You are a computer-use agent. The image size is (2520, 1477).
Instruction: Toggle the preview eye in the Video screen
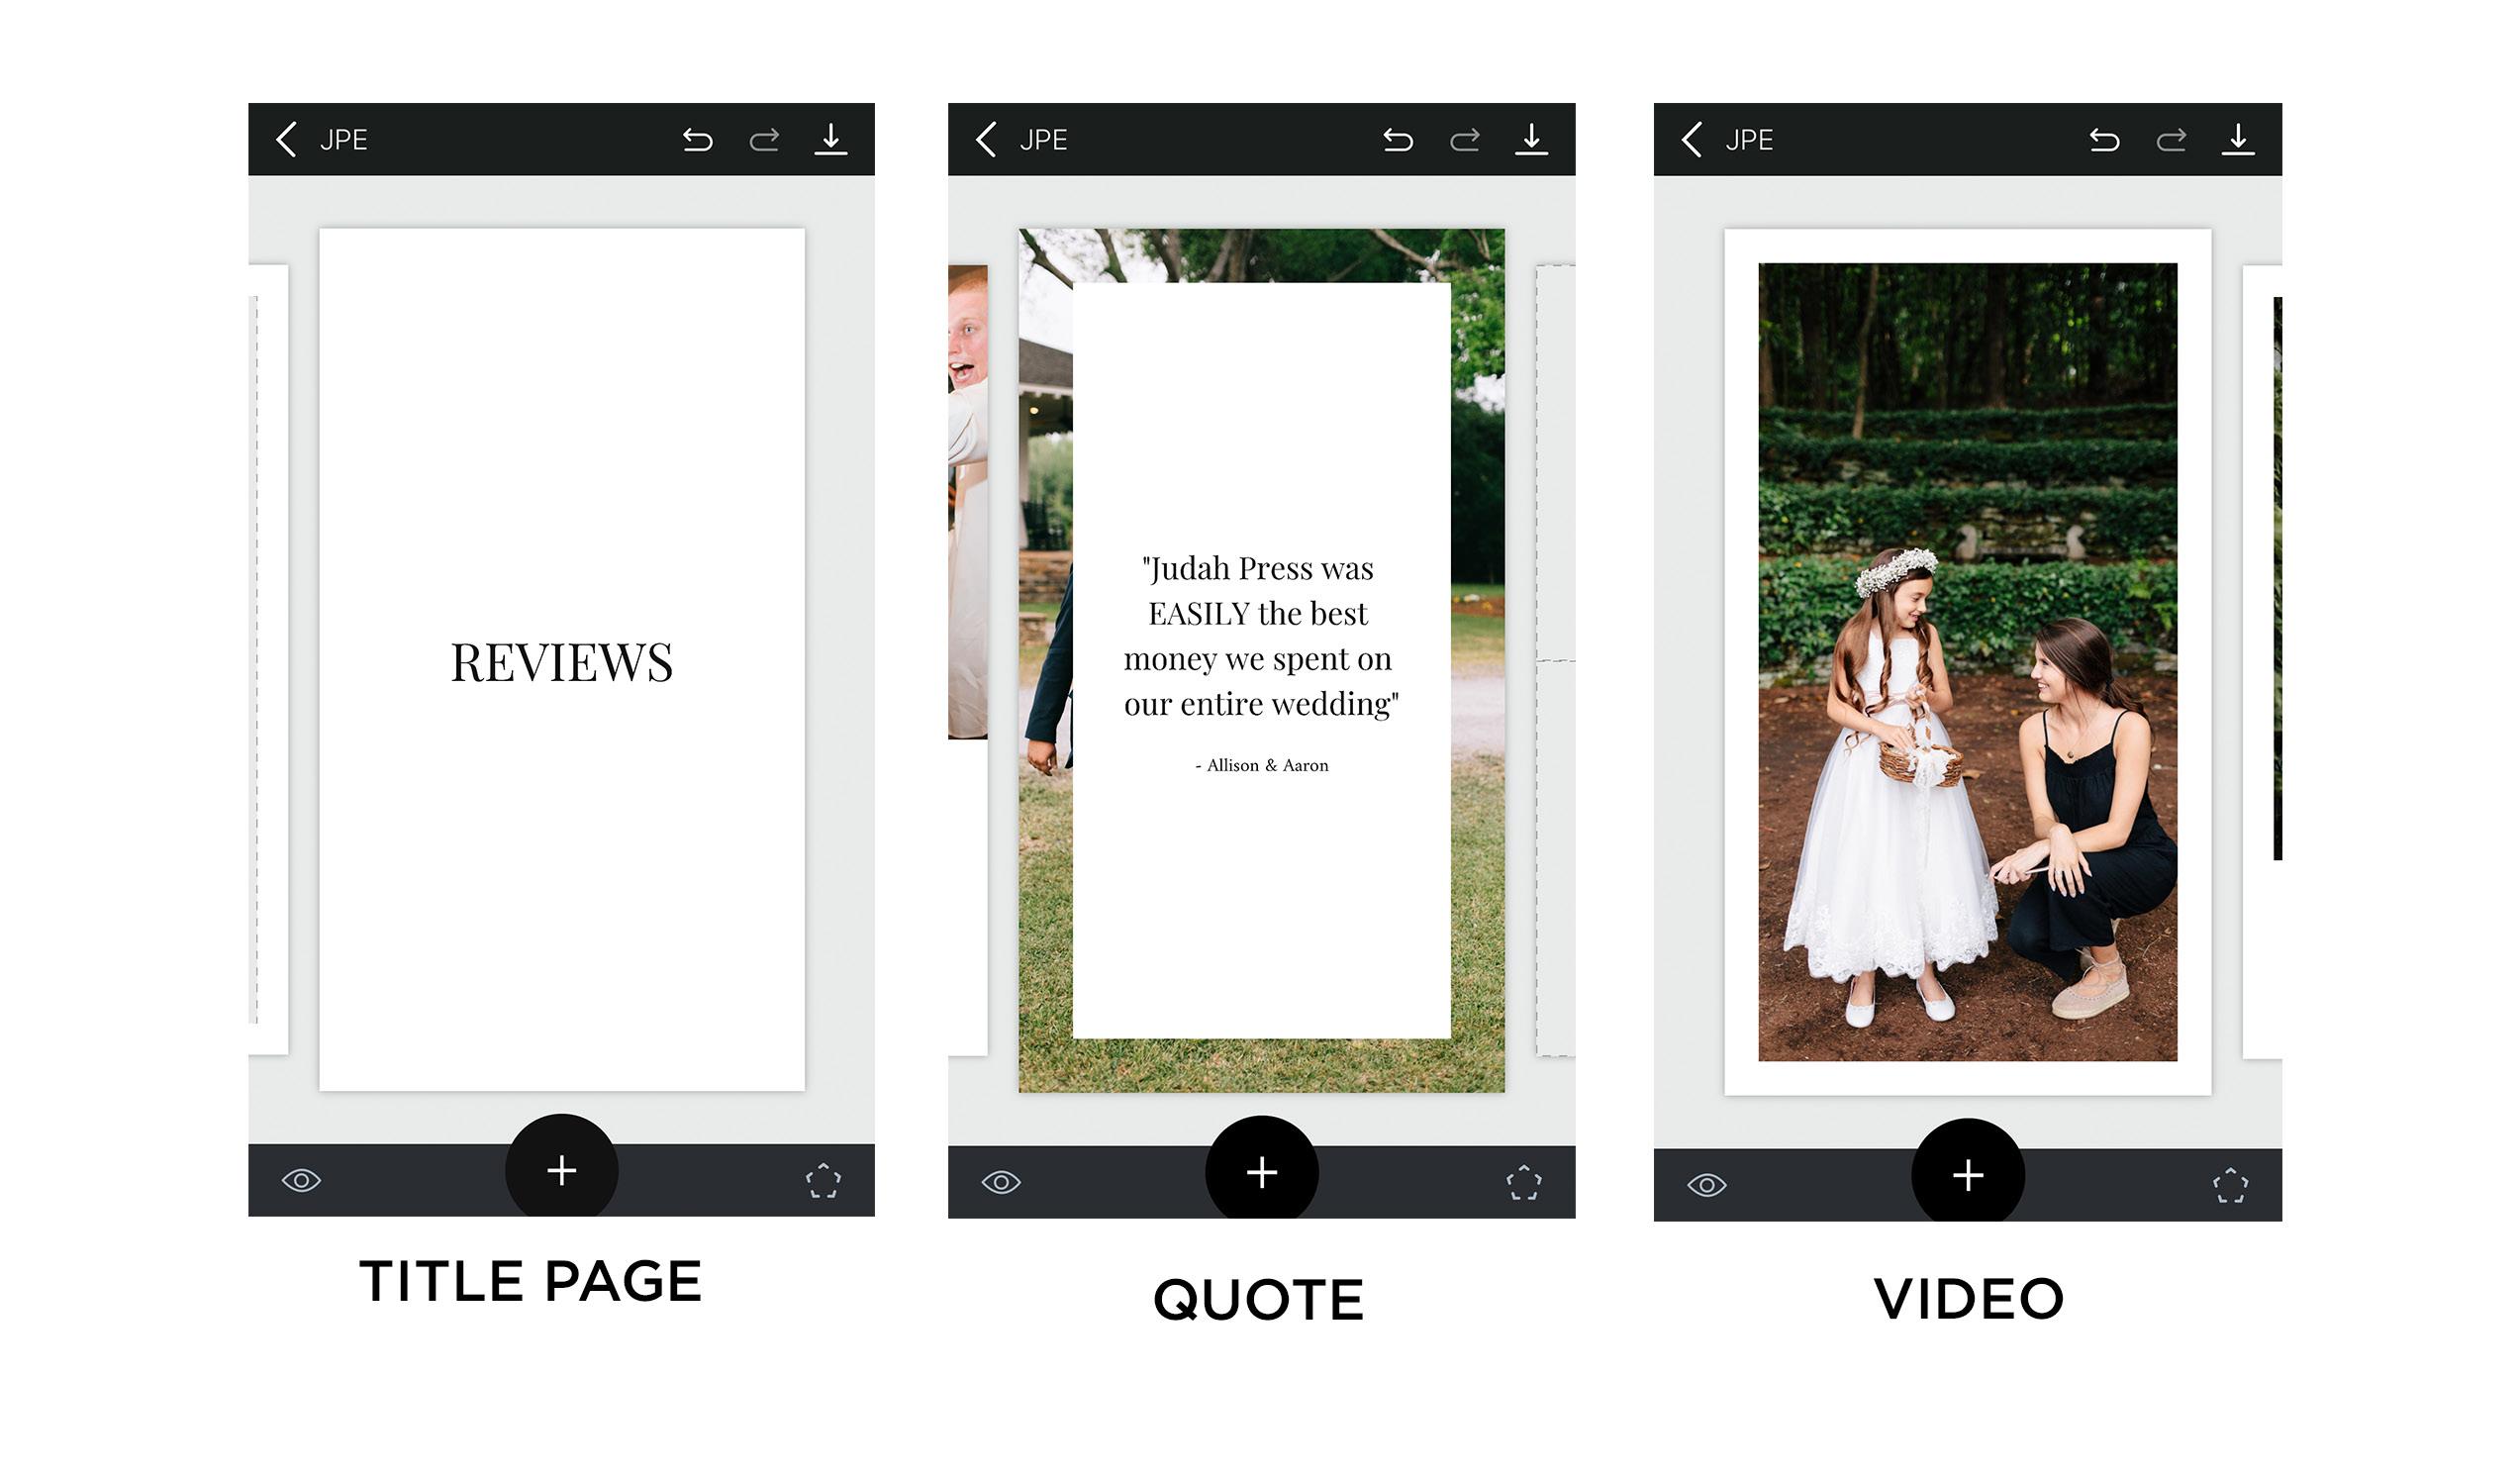pyautogui.click(x=1707, y=1185)
